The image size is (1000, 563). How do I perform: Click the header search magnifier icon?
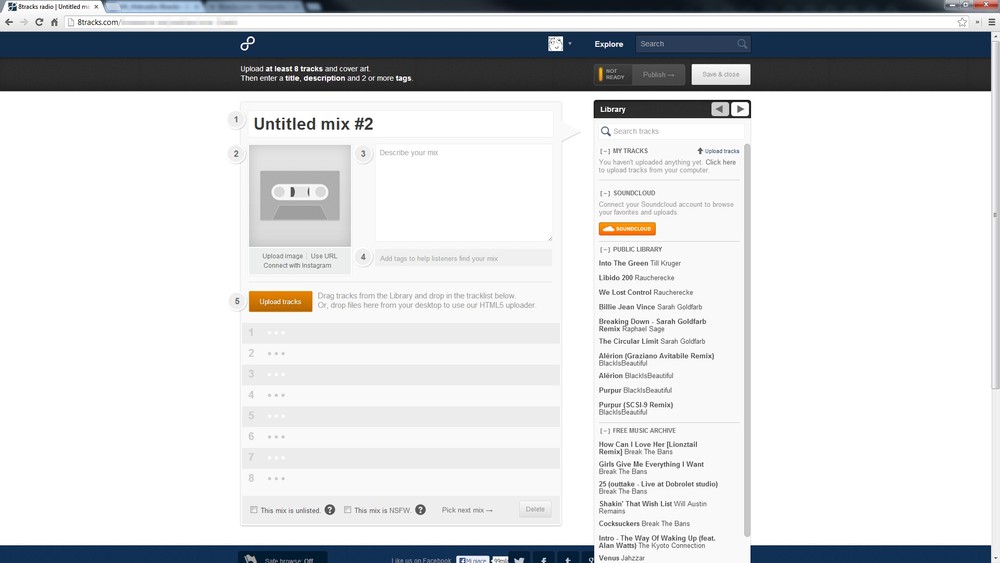pos(742,44)
